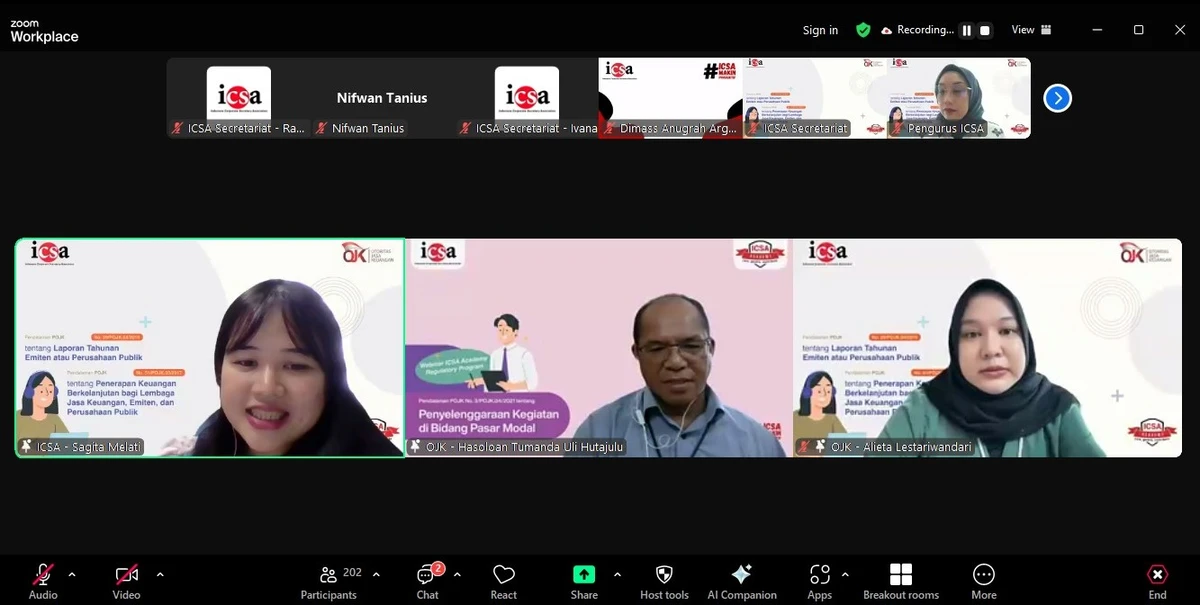Stop the ongoing recording
This screenshot has height=605, width=1200.
pyautogui.click(x=983, y=30)
